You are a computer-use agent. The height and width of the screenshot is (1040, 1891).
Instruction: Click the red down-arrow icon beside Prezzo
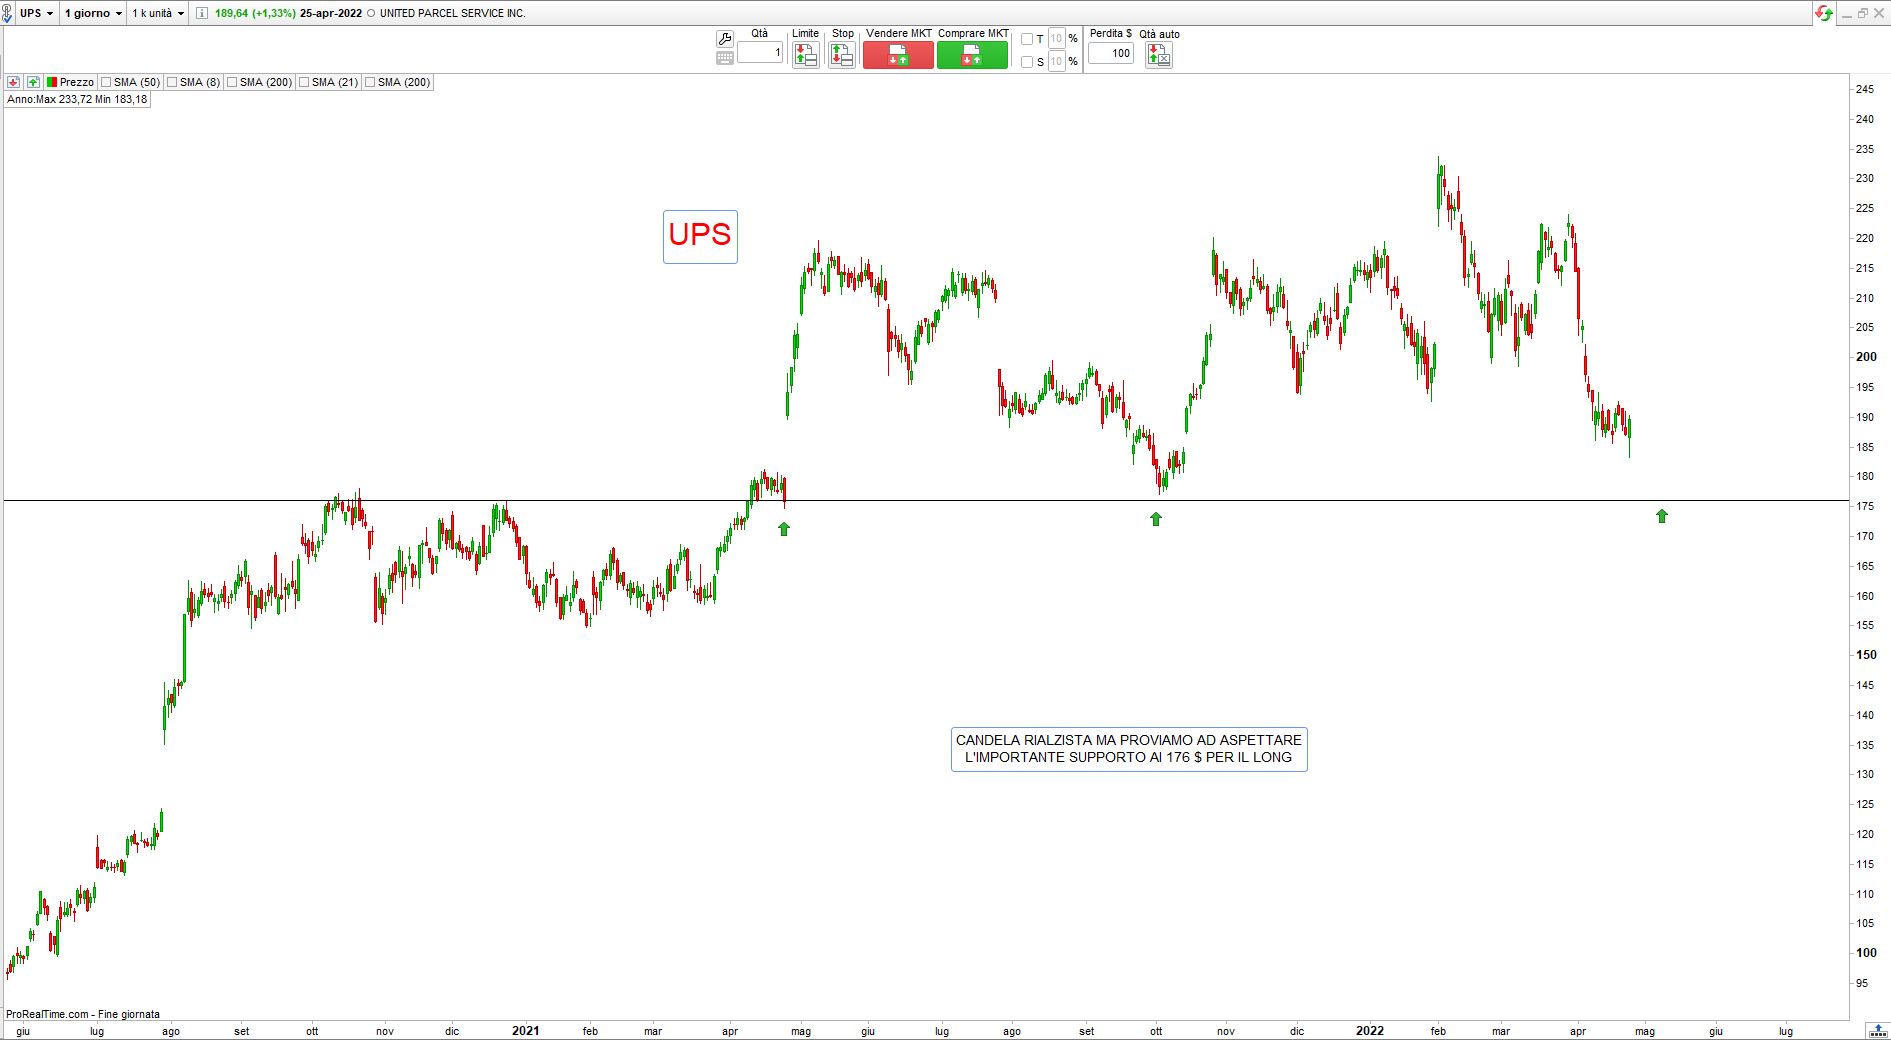(x=14, y=82)
